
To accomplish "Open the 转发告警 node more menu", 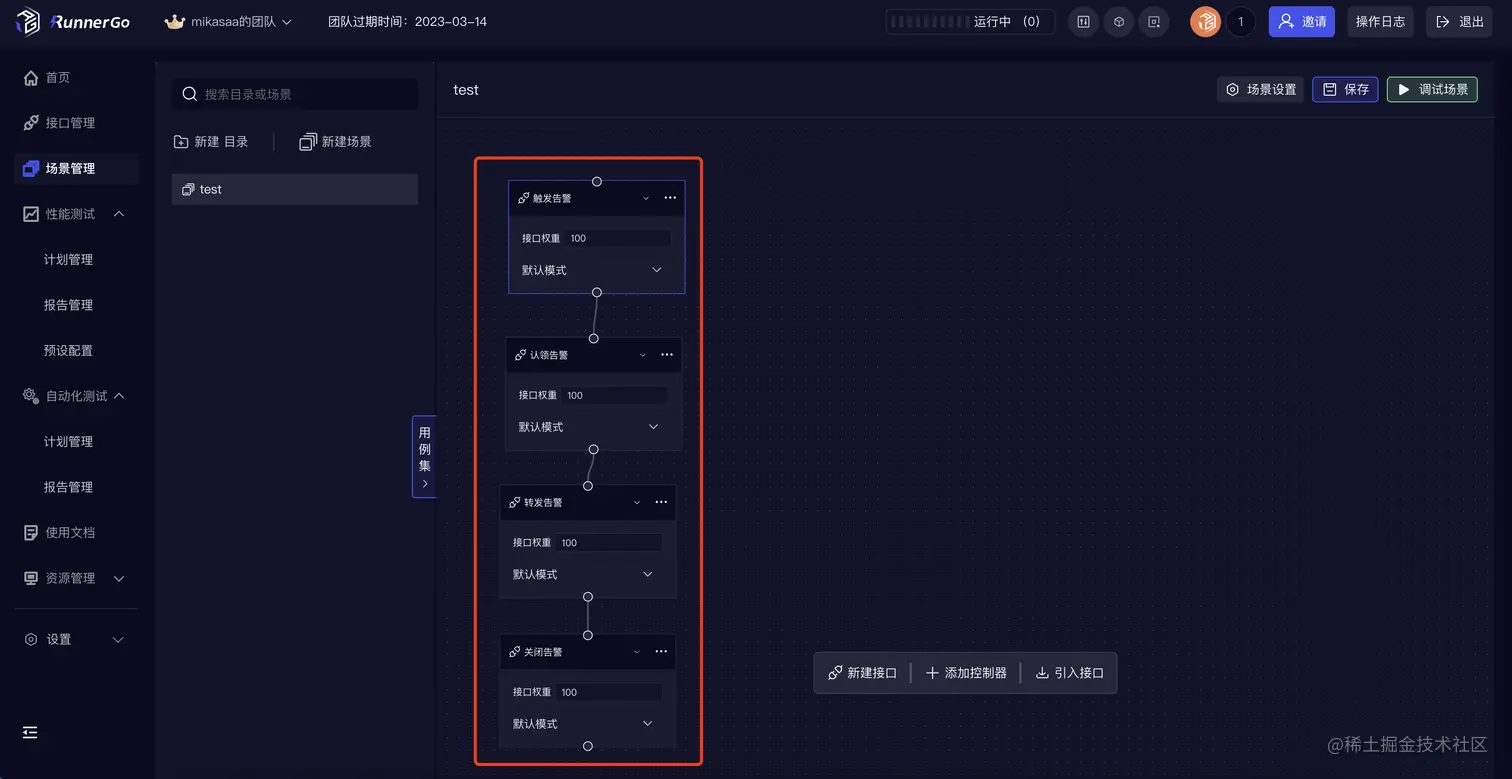I will point(661,502).
